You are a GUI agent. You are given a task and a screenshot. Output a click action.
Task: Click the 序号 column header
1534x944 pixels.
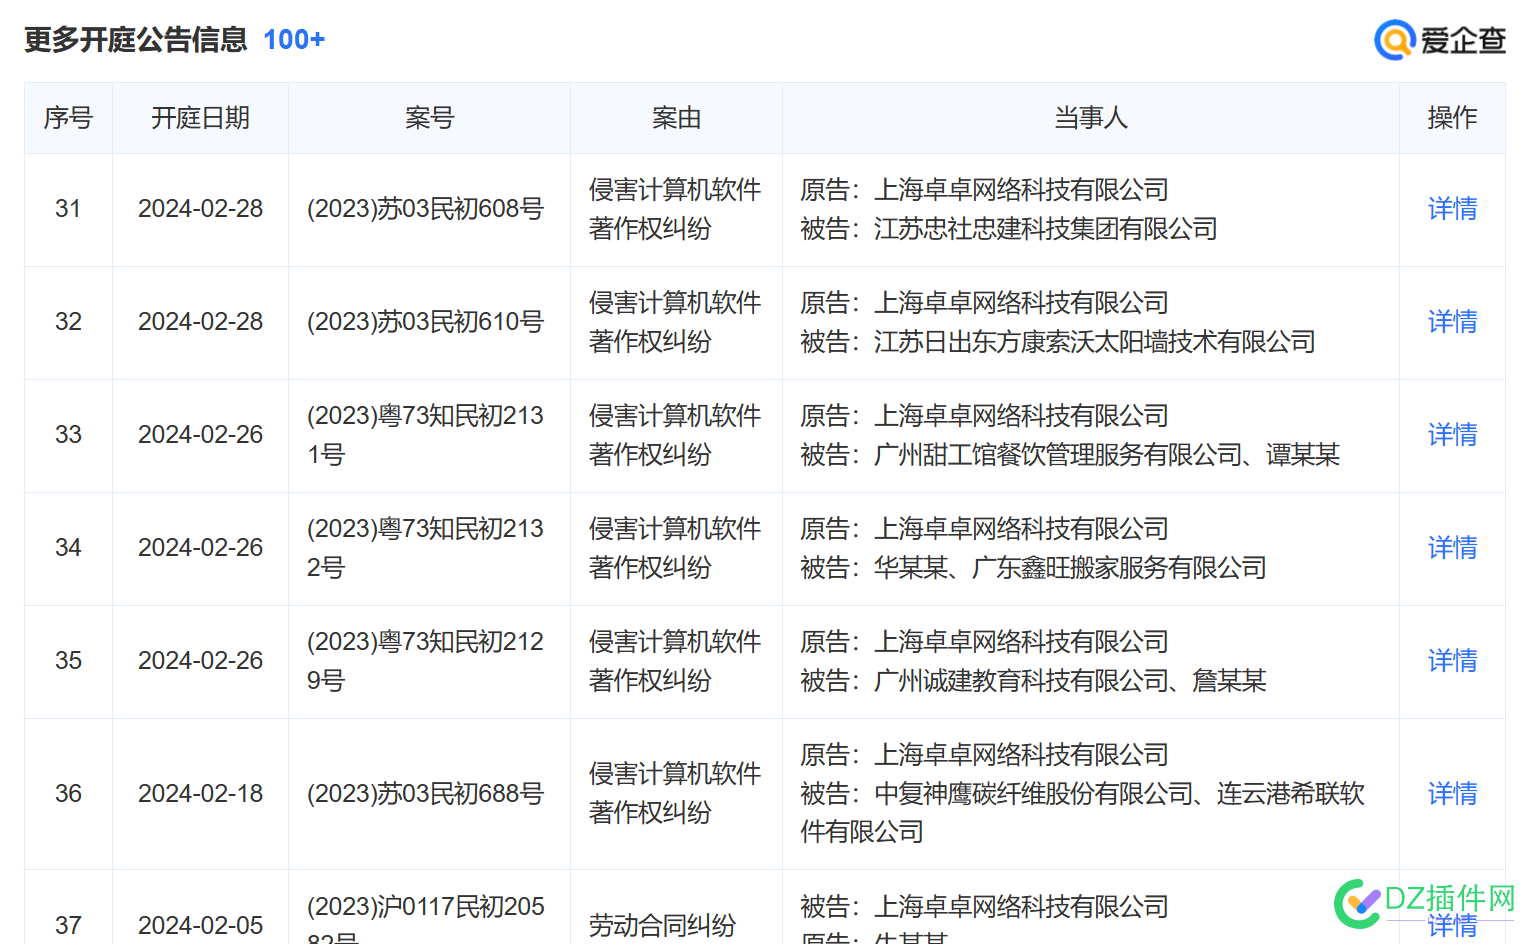click(x=68, y=118)
